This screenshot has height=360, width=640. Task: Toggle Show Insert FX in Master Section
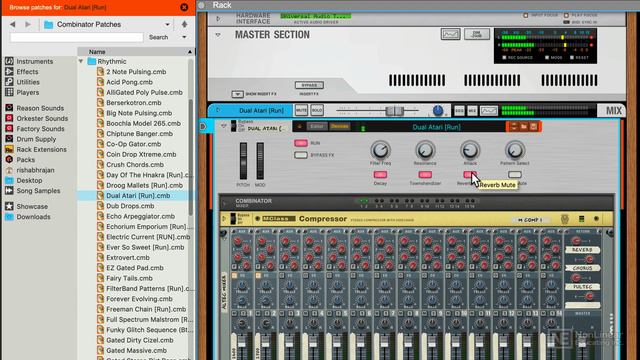click(x=238, y=94)
